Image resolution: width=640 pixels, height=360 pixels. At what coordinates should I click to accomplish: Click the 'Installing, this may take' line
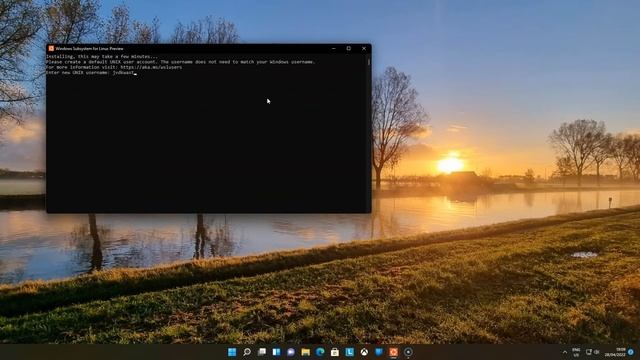[102, 57]
